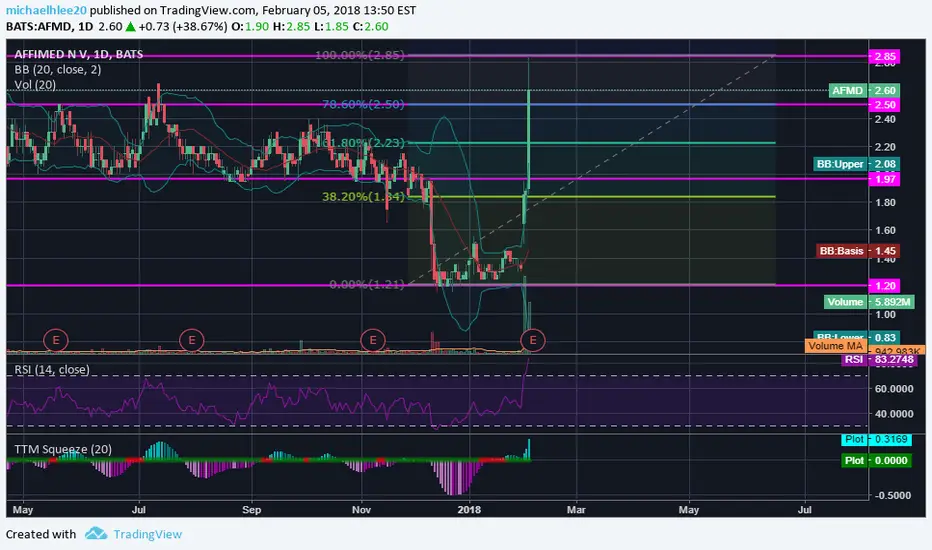
Task: Select the Vol (20) indicator legend
Action: pos(35,84)
